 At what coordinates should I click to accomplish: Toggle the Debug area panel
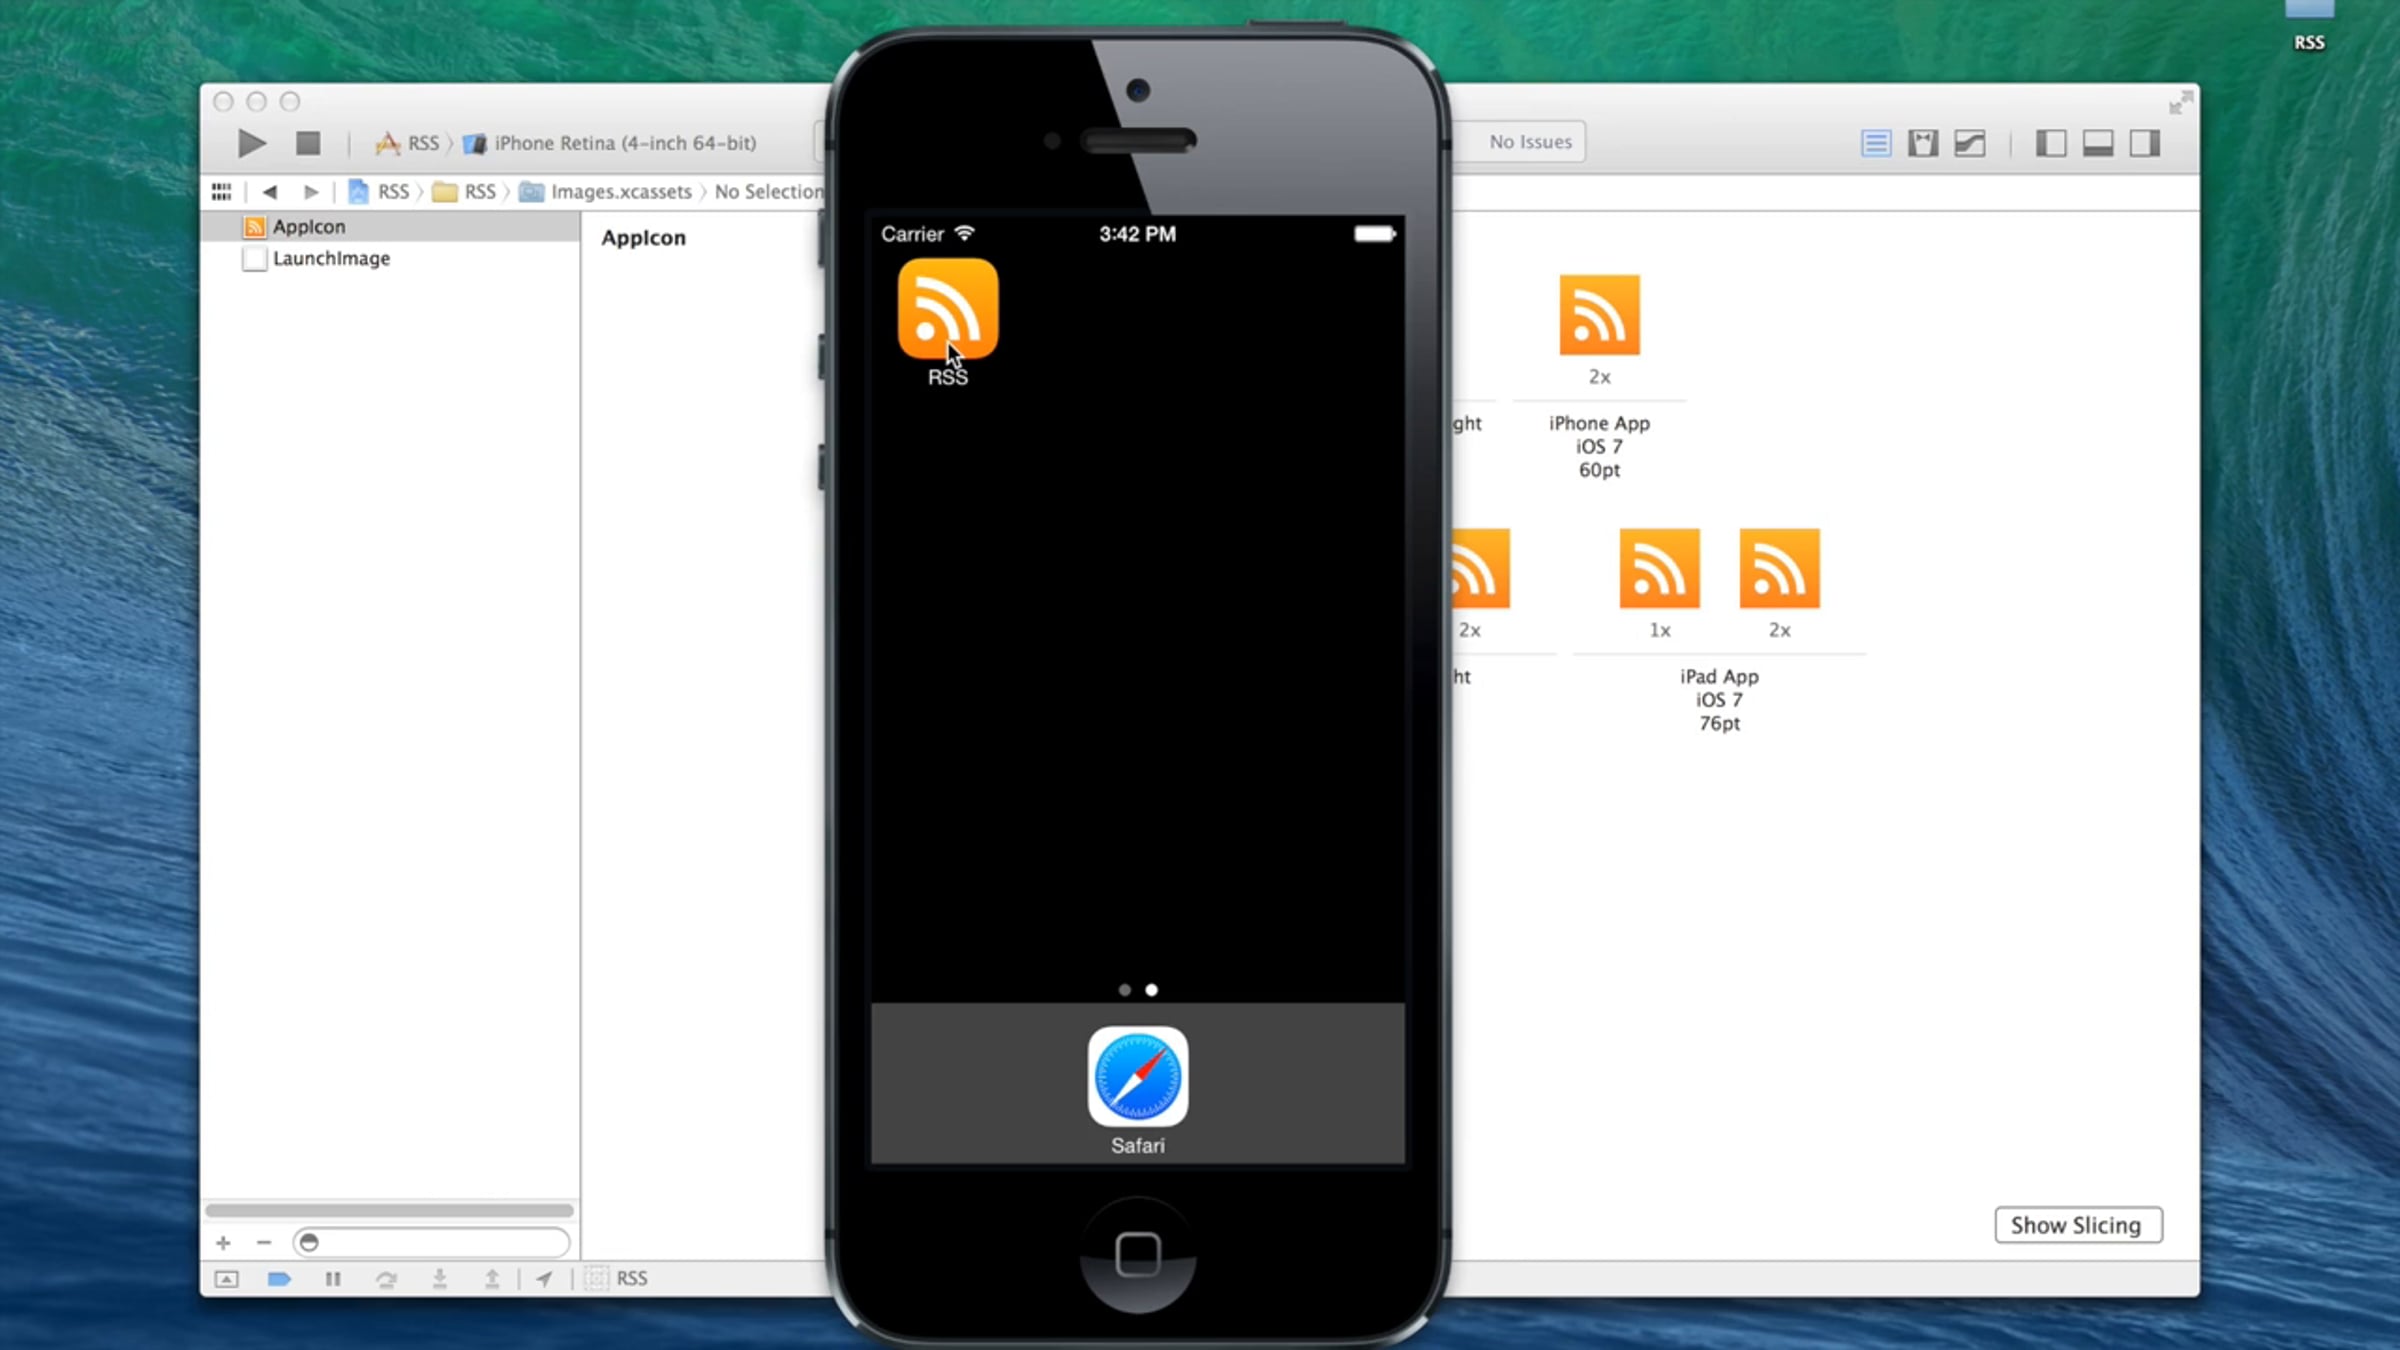tap(2098, 143)
